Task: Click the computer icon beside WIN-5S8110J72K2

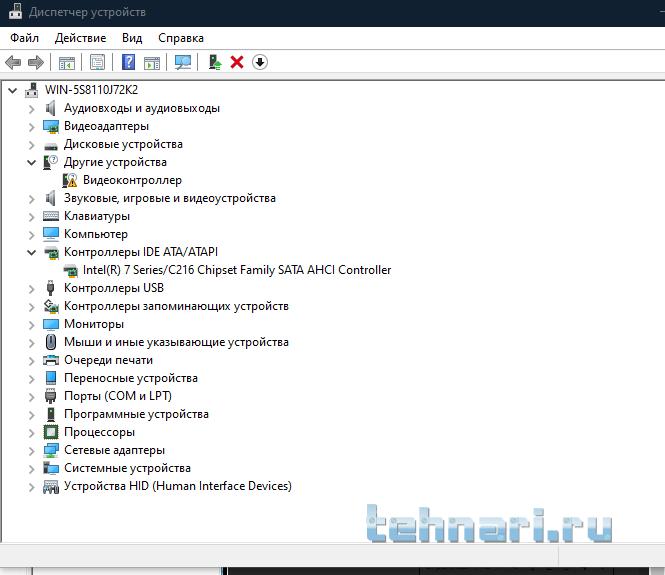Action: click(31, 90)
